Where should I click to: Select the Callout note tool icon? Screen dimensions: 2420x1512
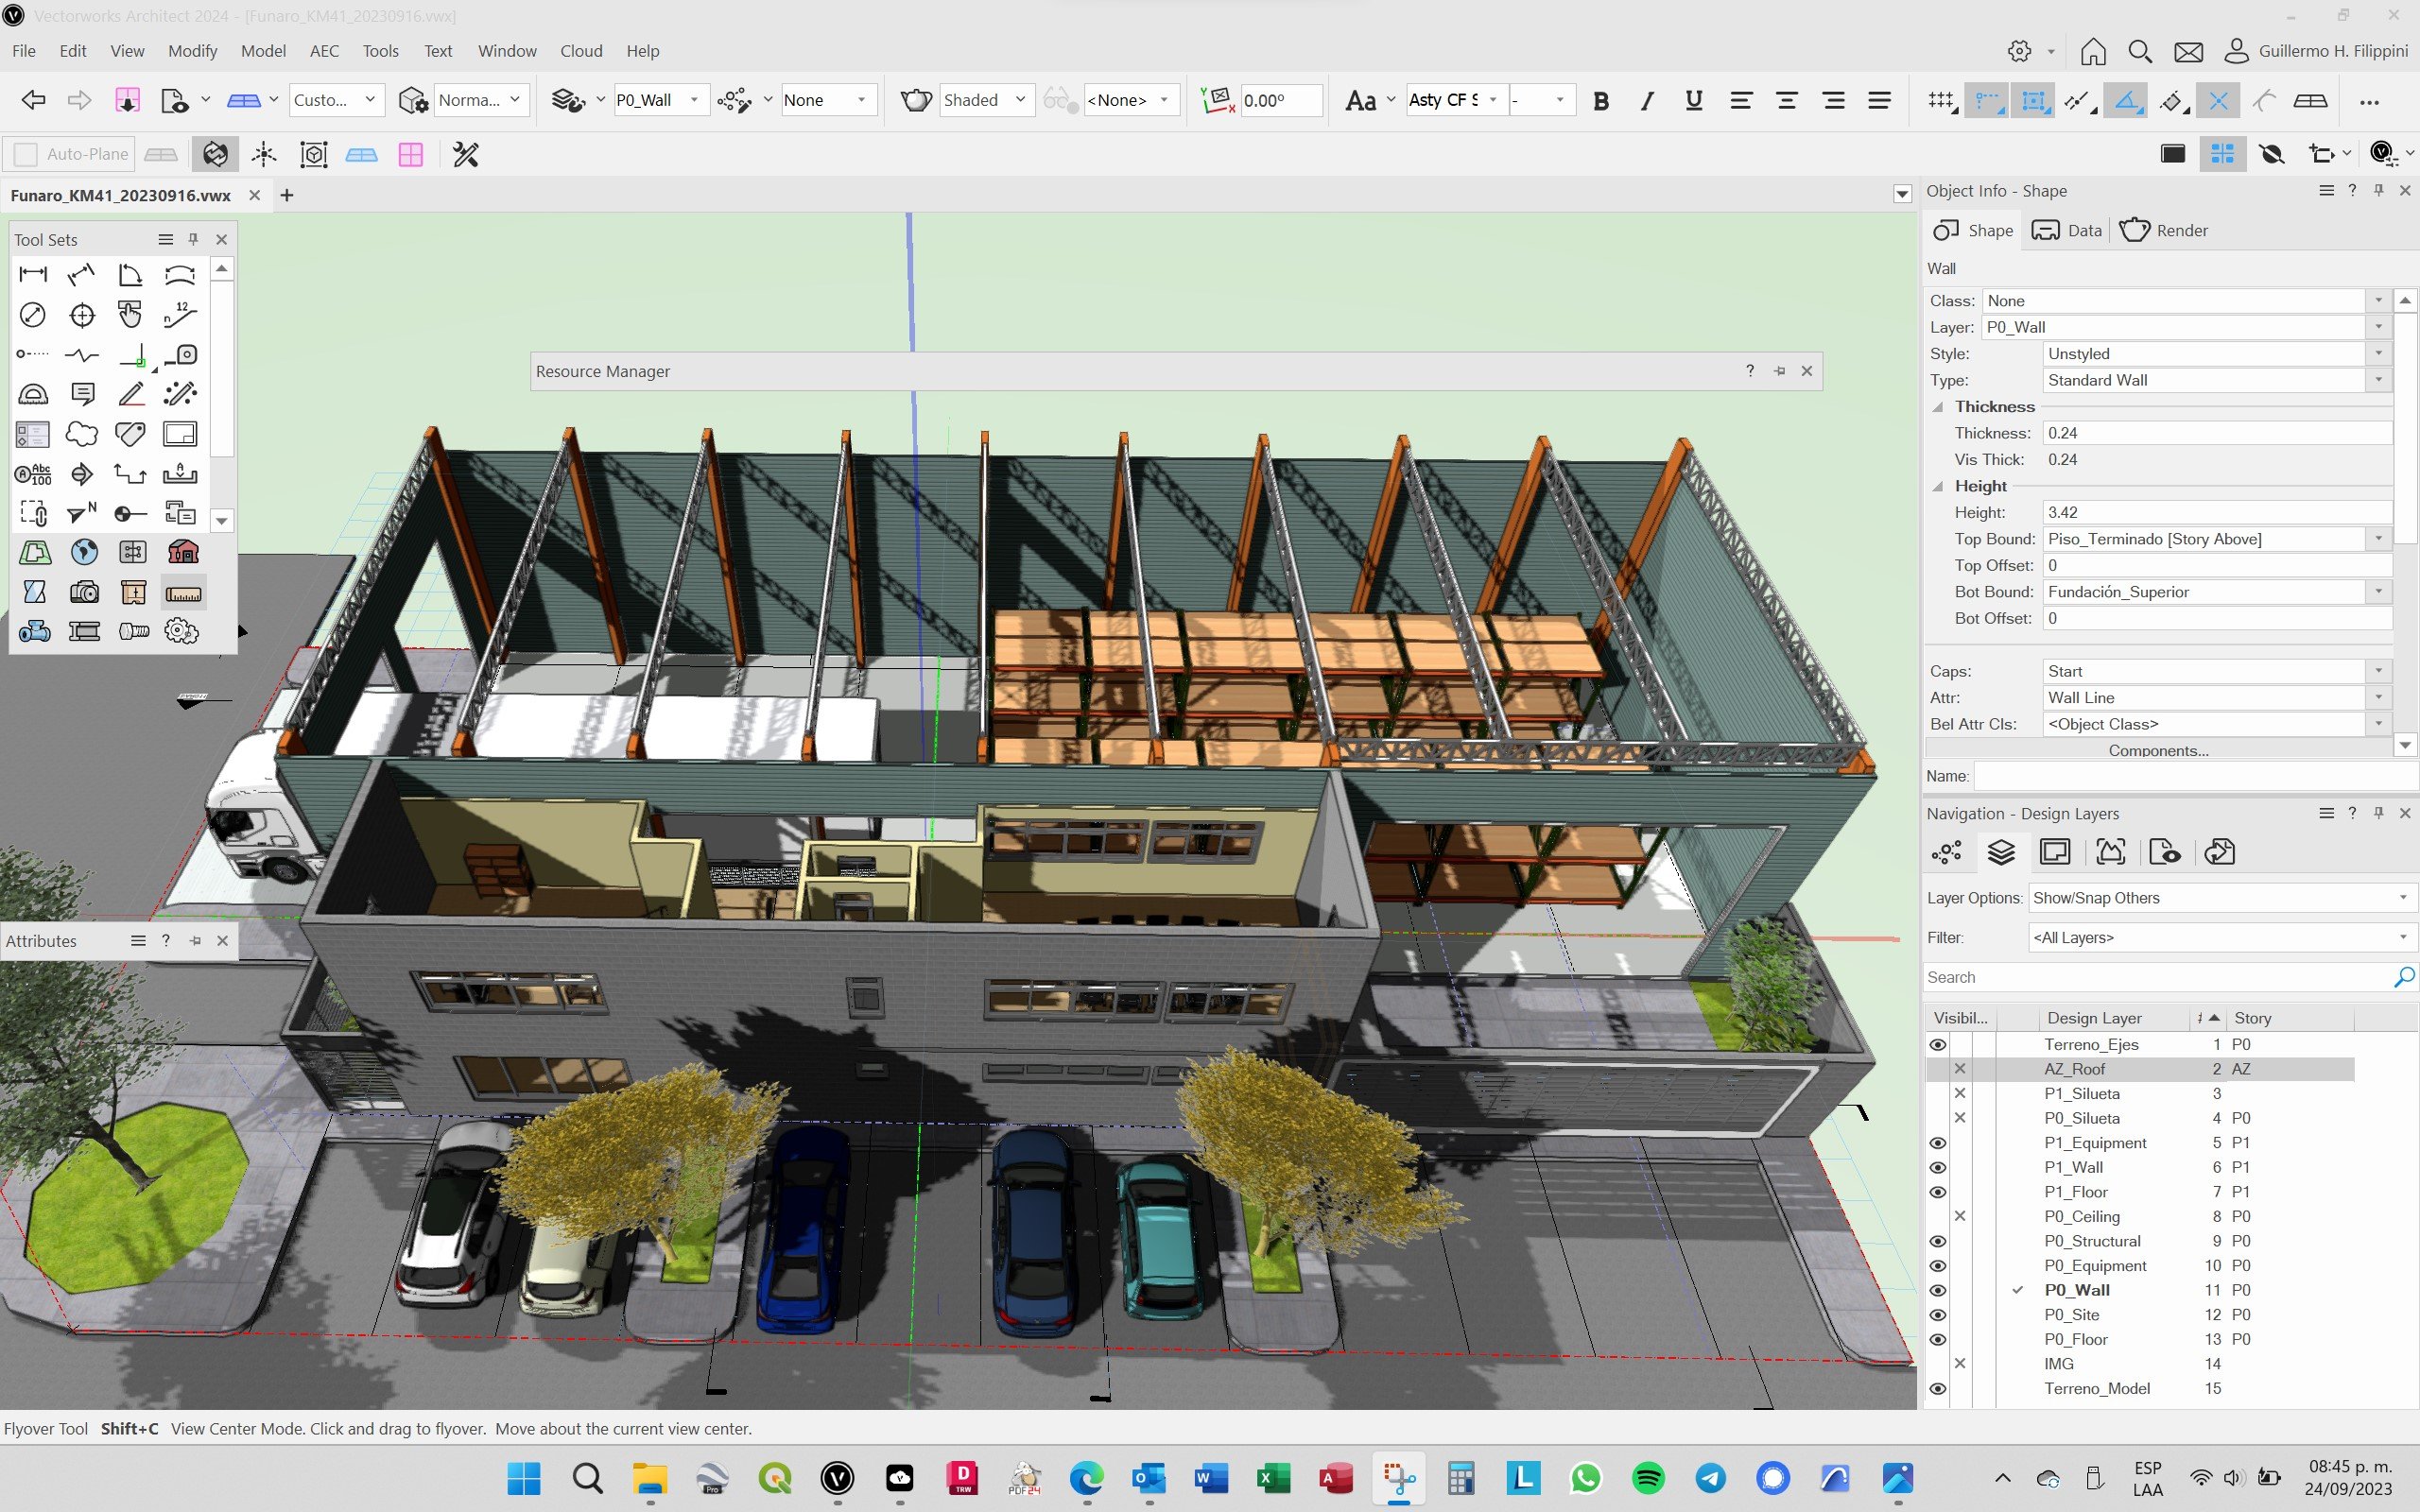(82, 394)
